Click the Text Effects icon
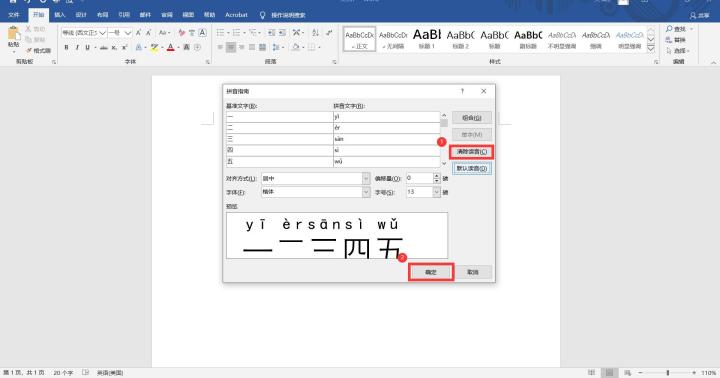Image resolution: width=720 pixels, height=378 pixels. (x=139, y=47)
